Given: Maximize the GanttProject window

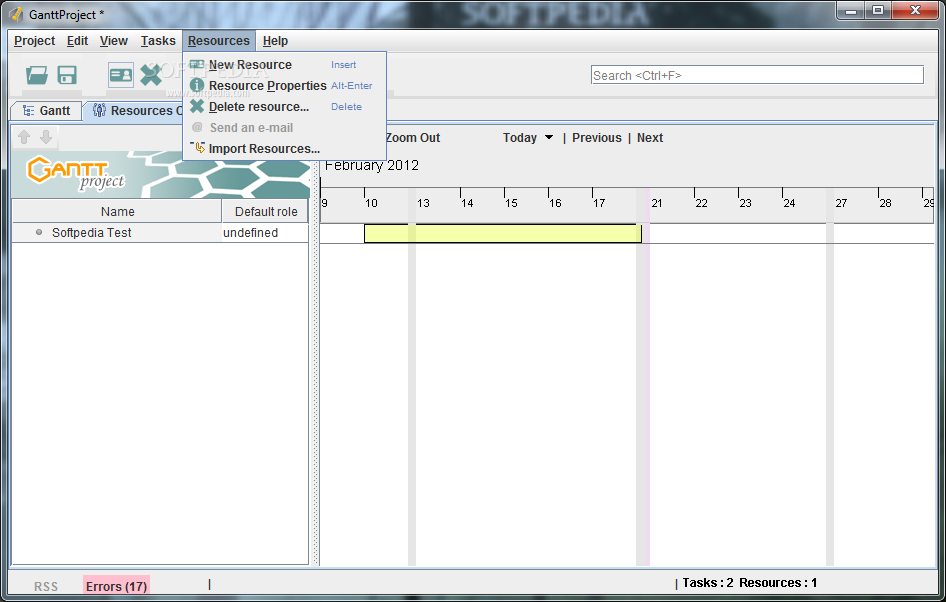Looking at the screenshot, I should coord(878,10).
